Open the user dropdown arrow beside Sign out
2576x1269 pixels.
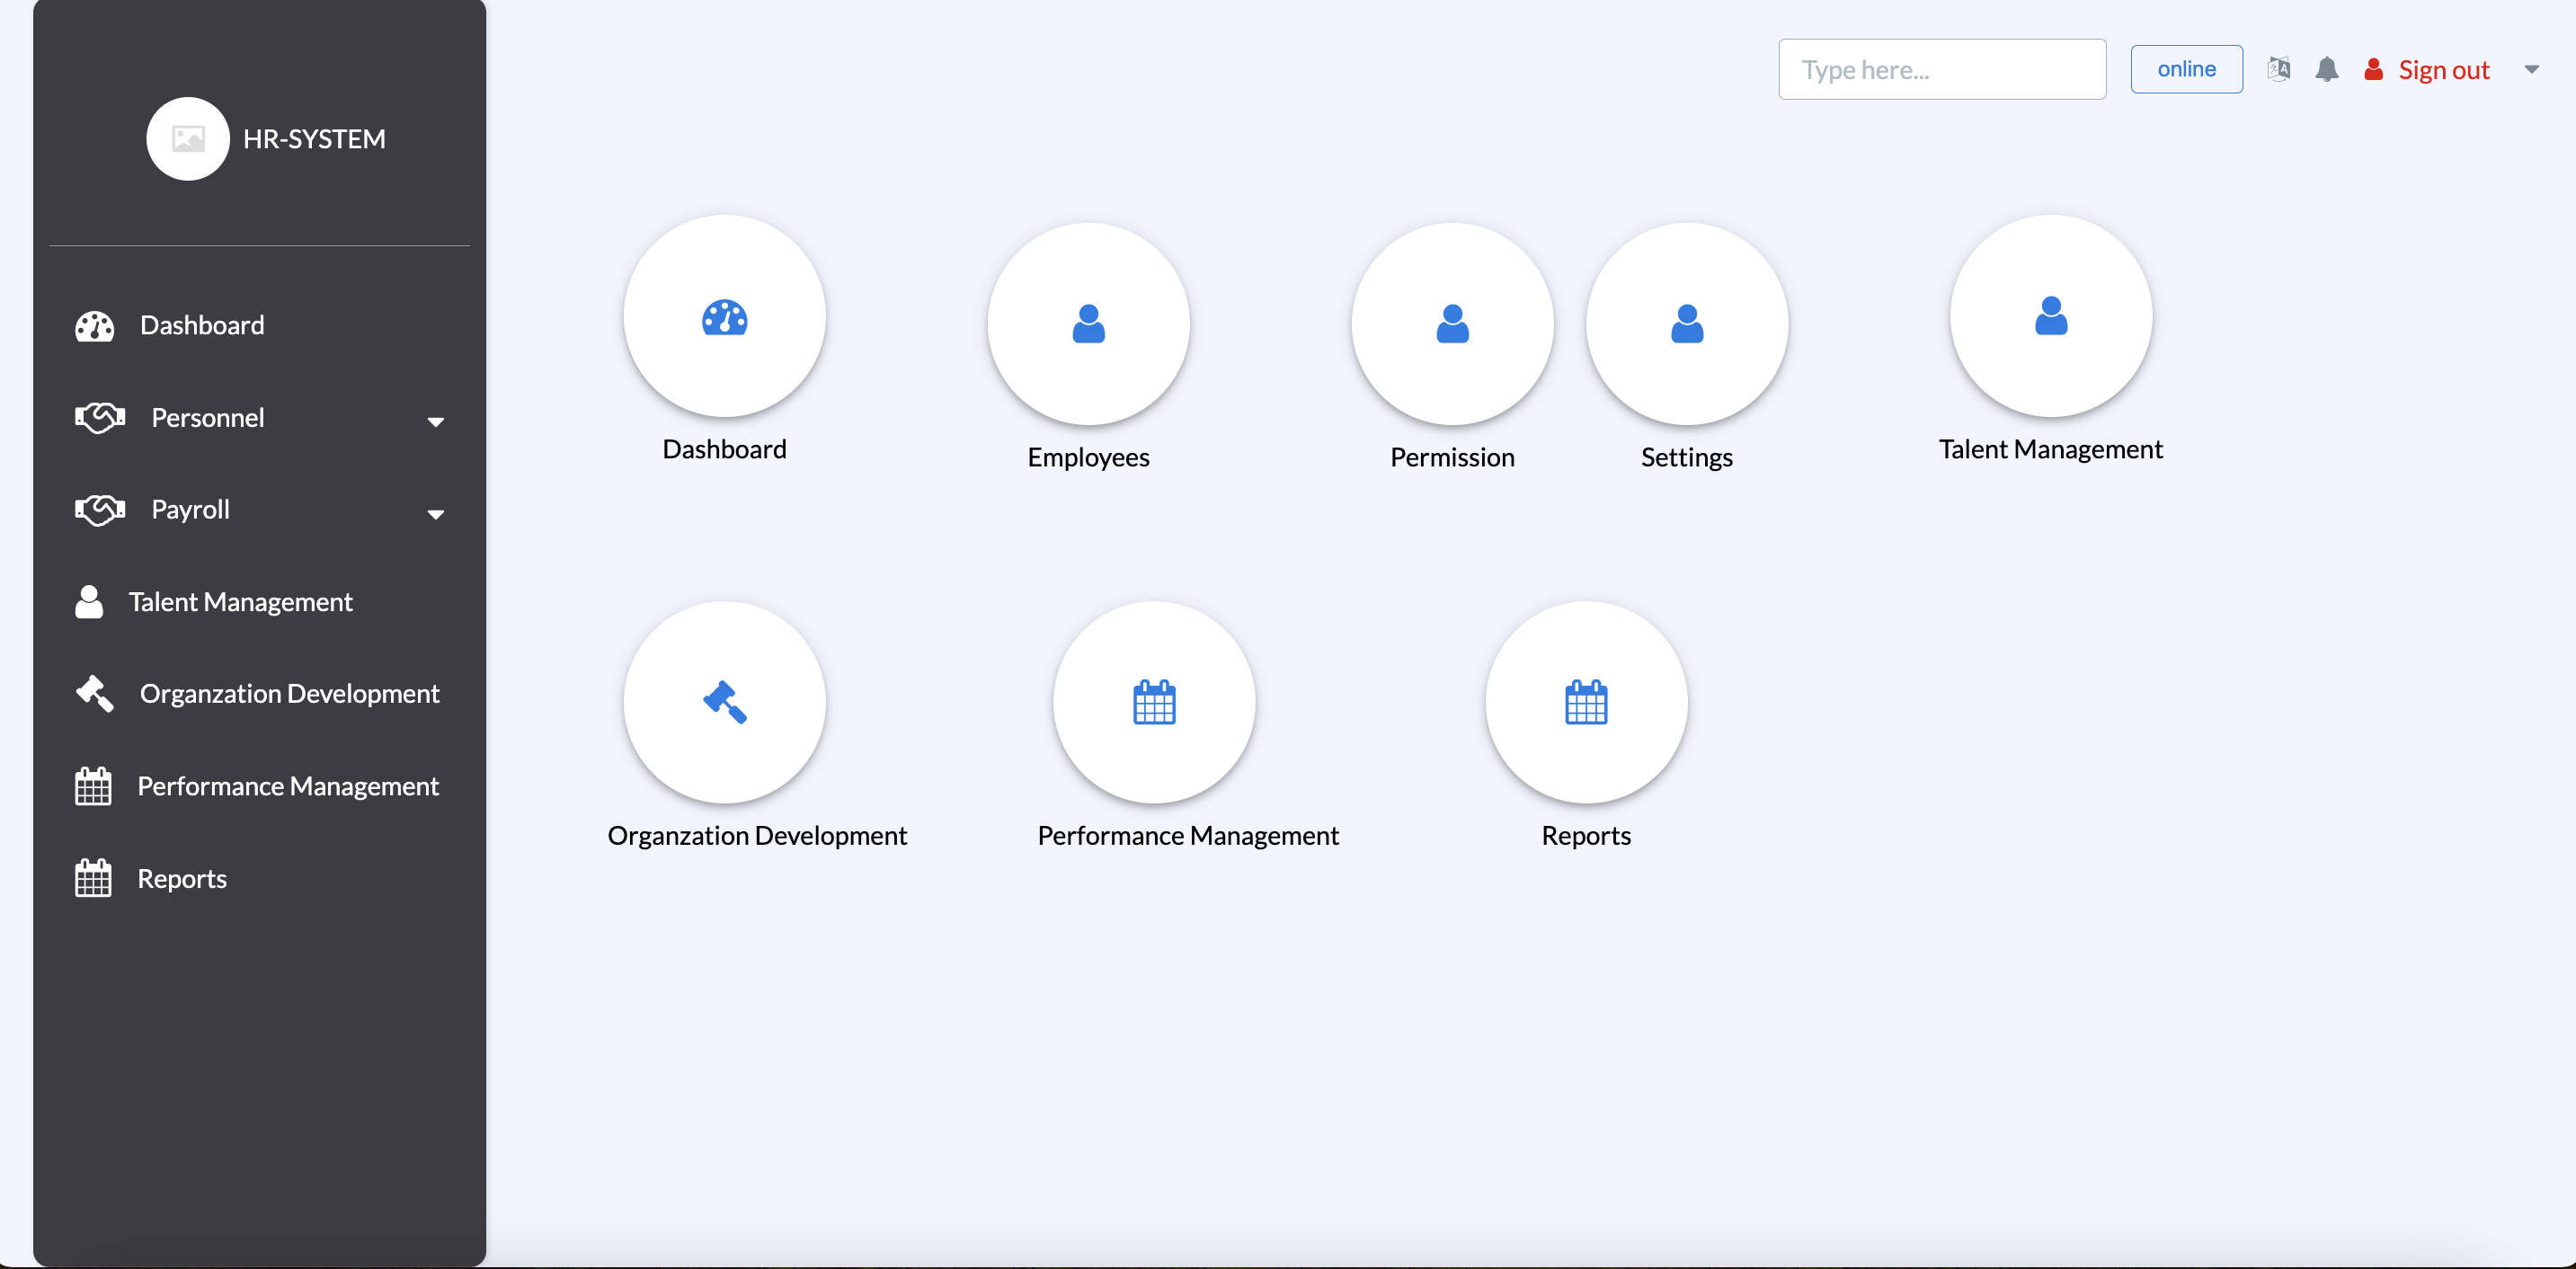point(2531,69)
